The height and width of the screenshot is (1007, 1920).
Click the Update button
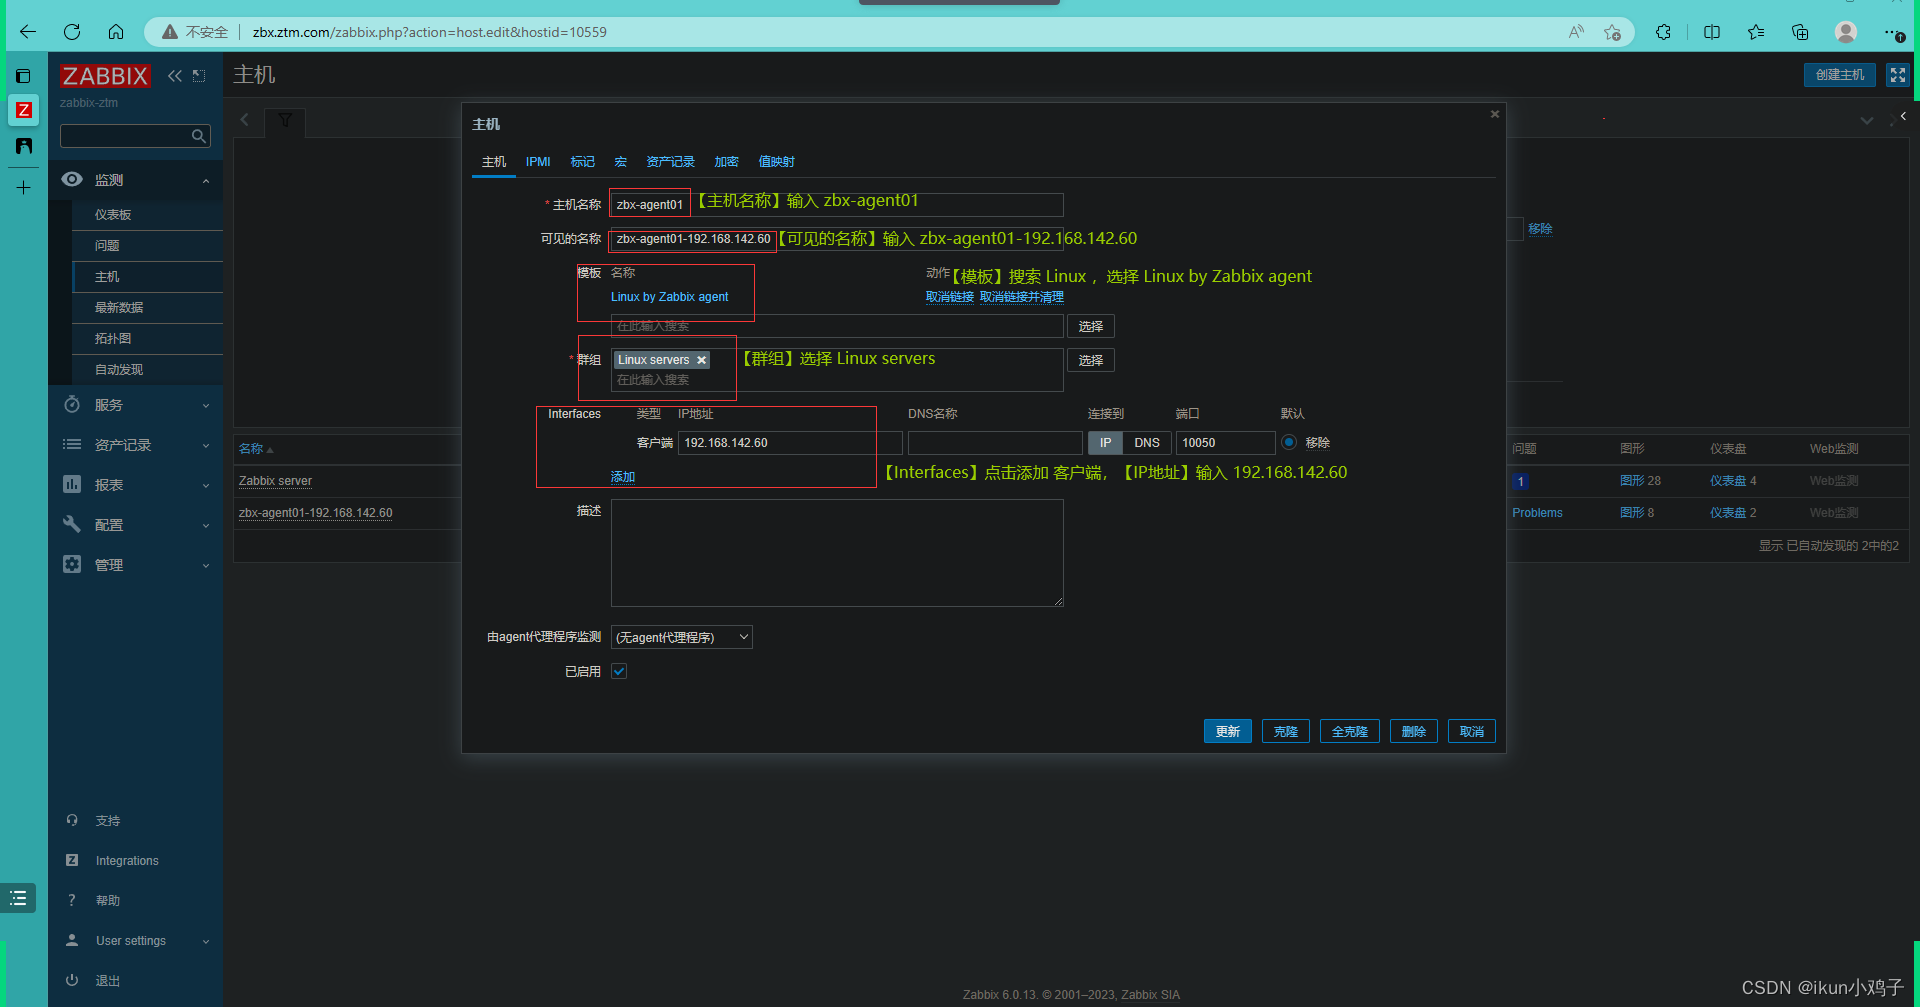[1227, 732]
